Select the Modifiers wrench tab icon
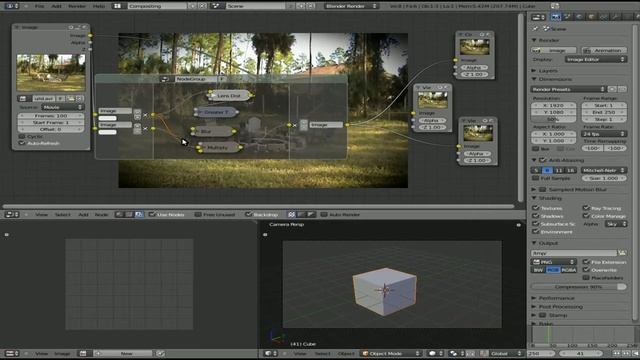Image resolution: width=640 pixels, height=360 pixels. click(x=615, y=17)
